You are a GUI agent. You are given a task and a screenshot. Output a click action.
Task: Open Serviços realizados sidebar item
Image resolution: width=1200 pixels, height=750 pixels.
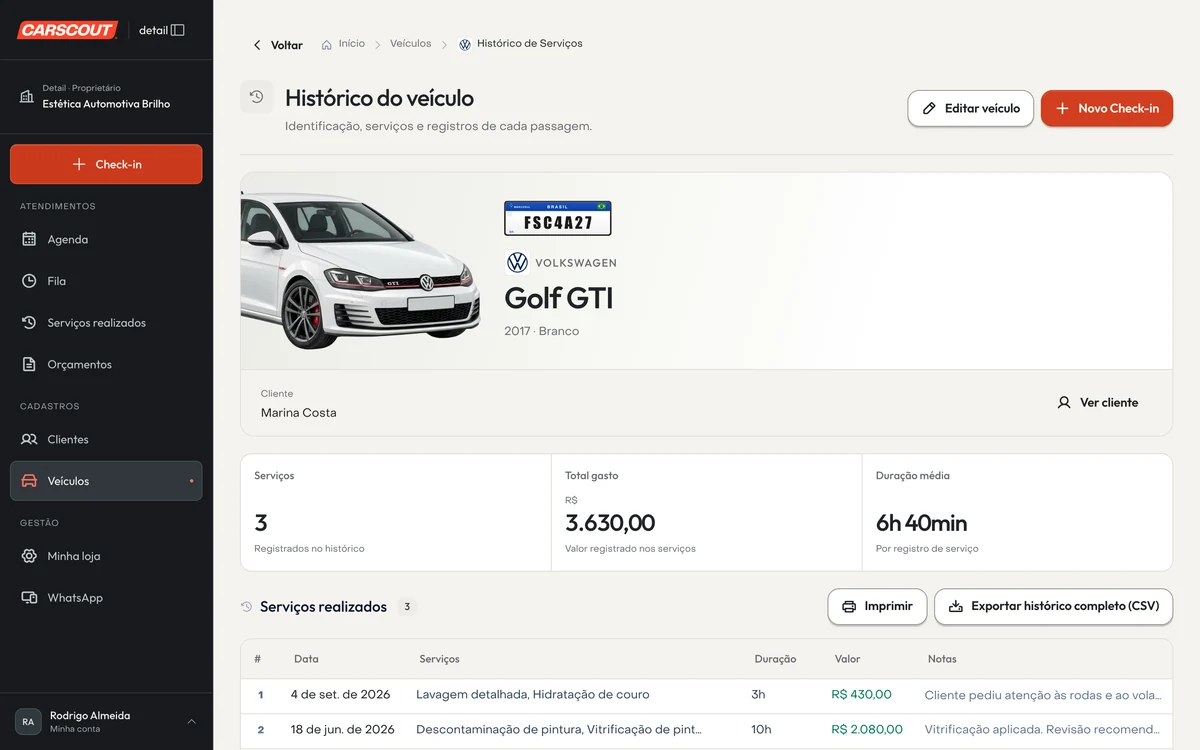pos(106,323)
